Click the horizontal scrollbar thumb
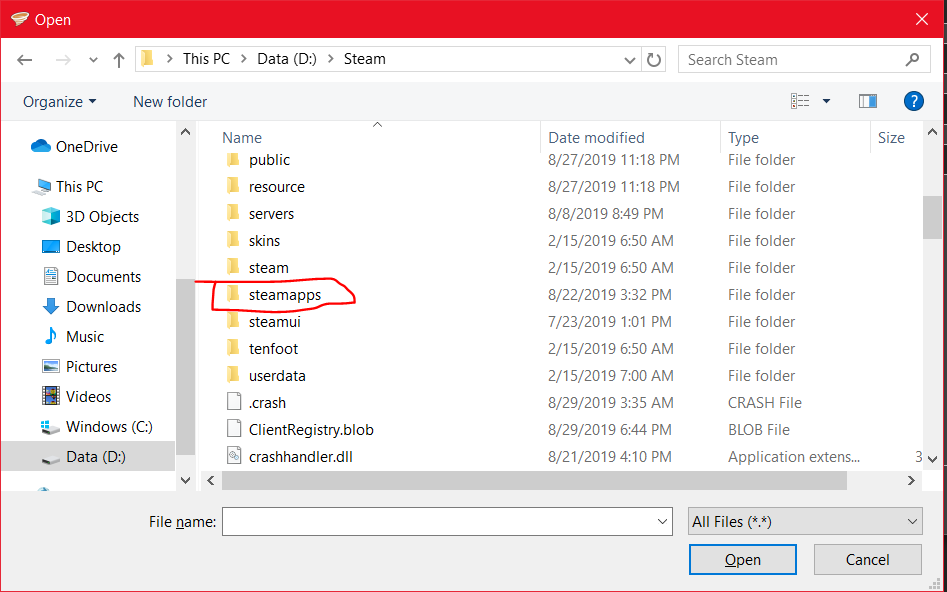 pyautogui.click(x=534, y=480)
